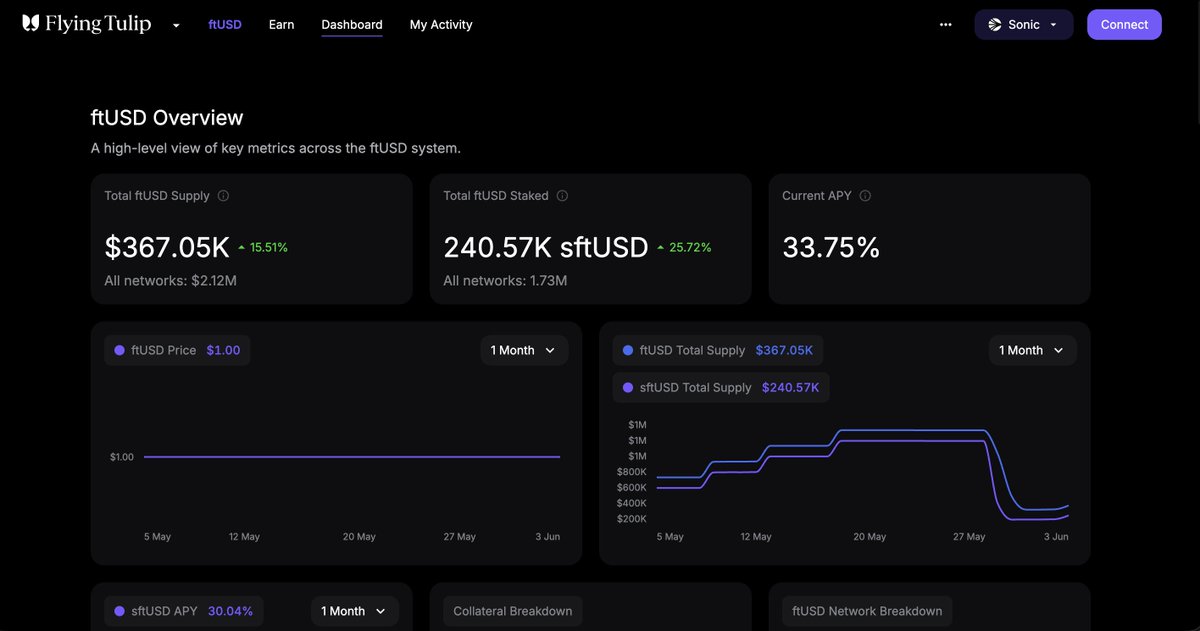Viewport: 1200px width, 631px height.
Task: Click the 240.57K sftUSD staked value
Action: click(x=546, y=247)
